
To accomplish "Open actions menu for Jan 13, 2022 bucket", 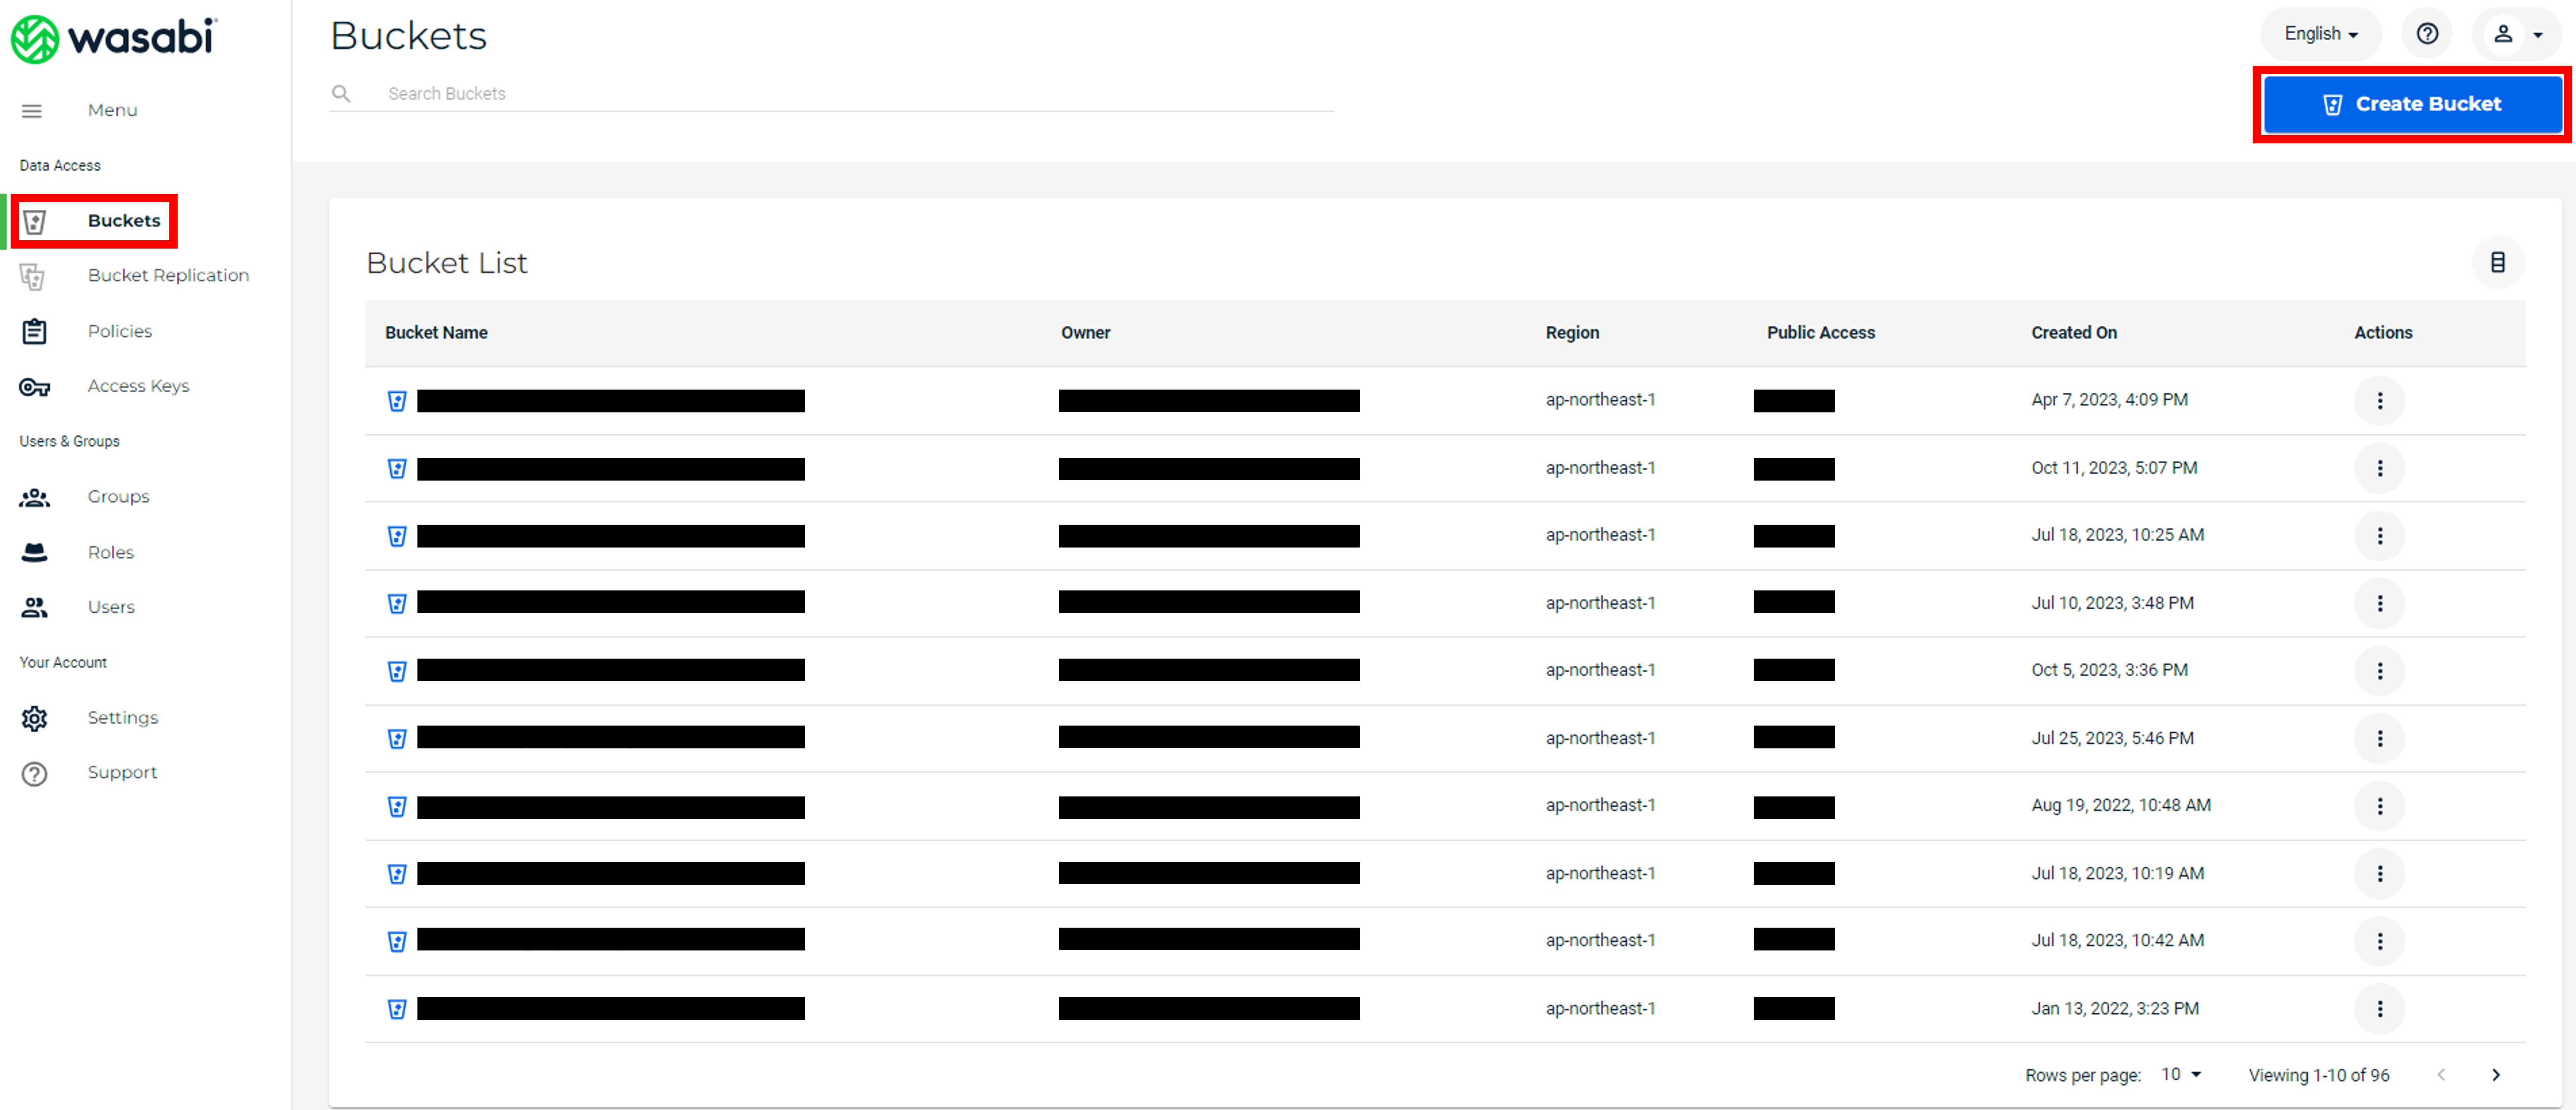I will click(x=2379, y=1009).
